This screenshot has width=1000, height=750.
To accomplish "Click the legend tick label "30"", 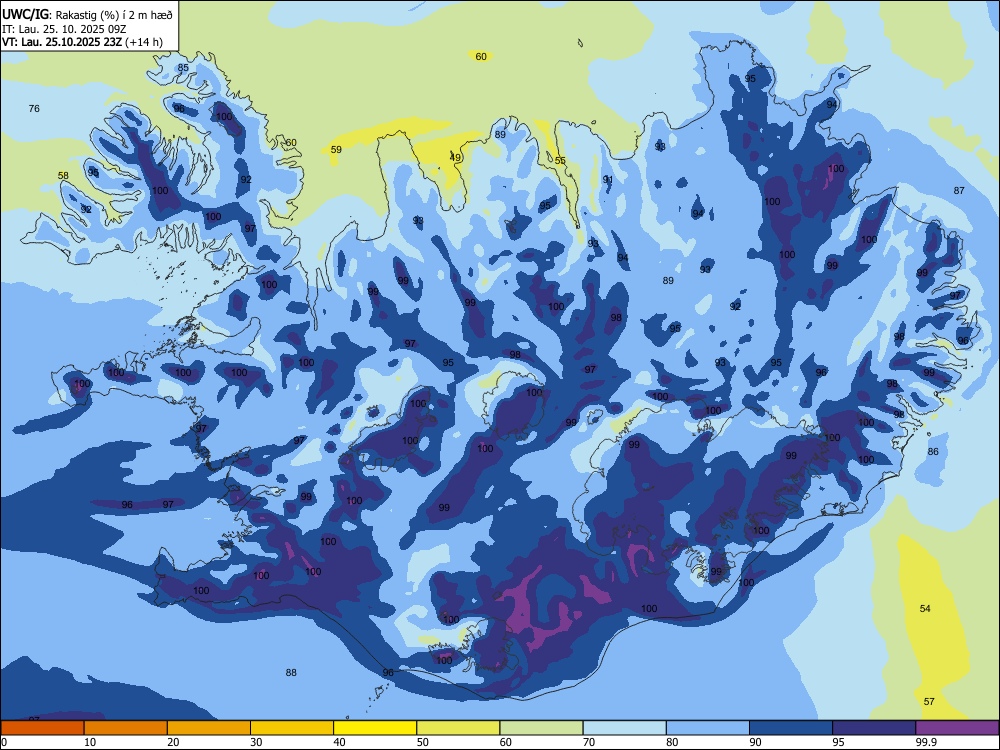I will (256, 742).
